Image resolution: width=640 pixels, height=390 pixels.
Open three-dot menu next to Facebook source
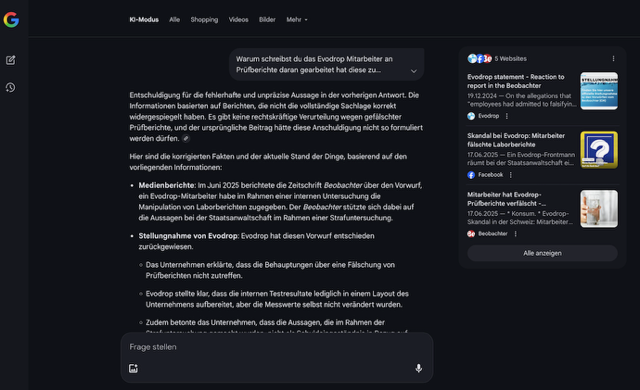[511, 175]
